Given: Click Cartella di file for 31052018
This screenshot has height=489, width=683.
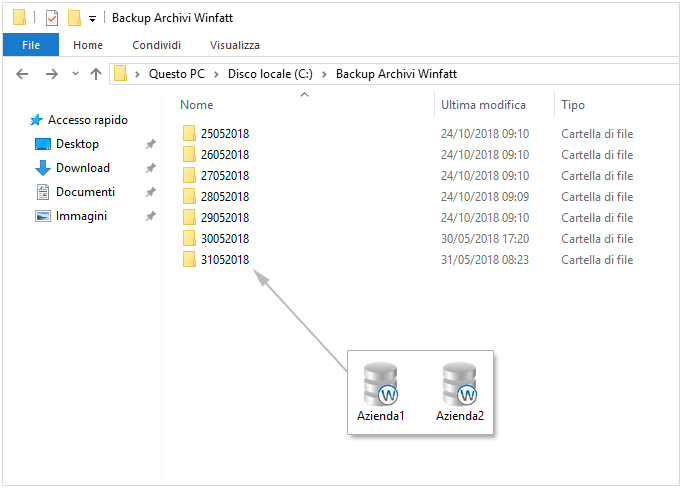Looking at the screenshot, I should [x=597, y=260].
